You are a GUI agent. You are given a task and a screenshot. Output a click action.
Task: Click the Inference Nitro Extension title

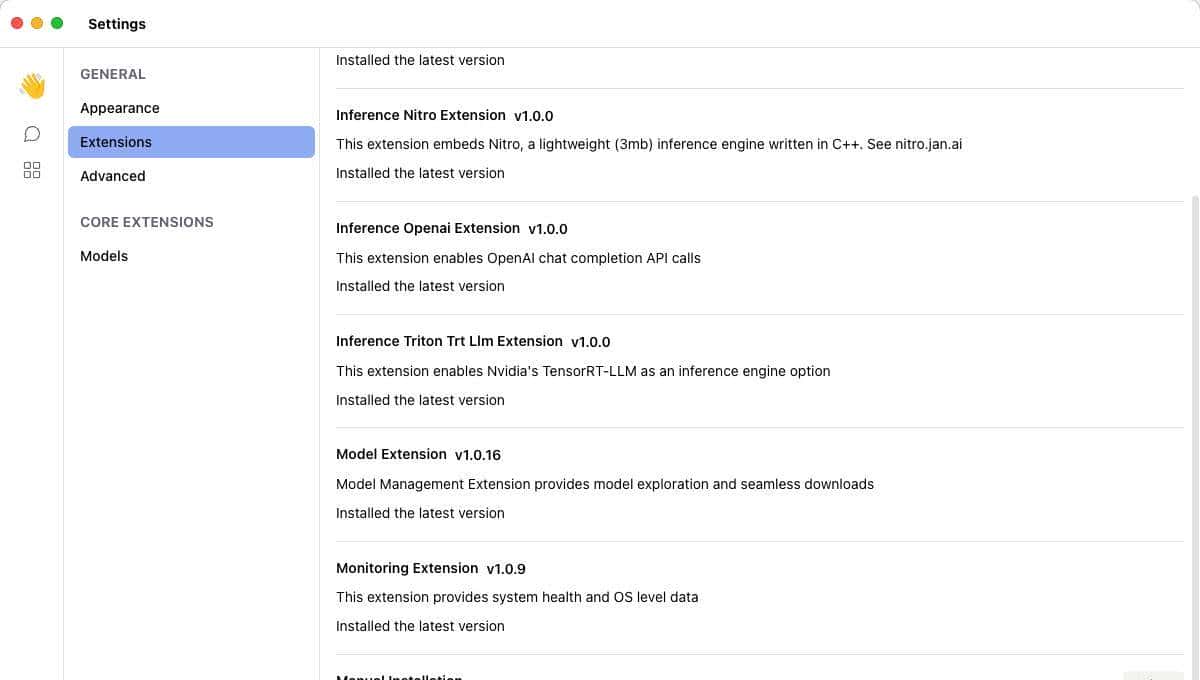[x=421, y=115]
